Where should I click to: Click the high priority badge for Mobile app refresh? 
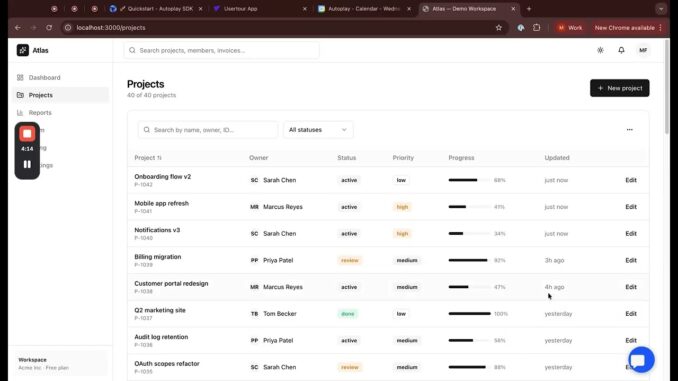pyautogui.click(x=402, y=207)
